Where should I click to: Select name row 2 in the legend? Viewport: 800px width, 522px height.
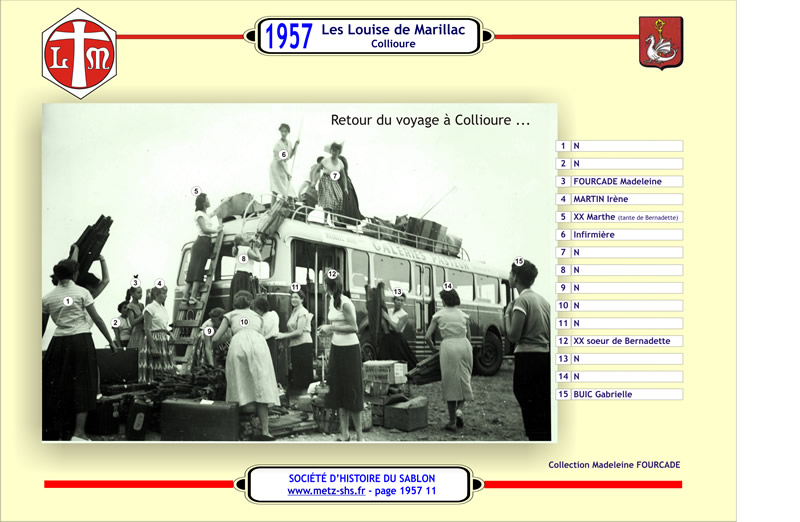point(619,164)
